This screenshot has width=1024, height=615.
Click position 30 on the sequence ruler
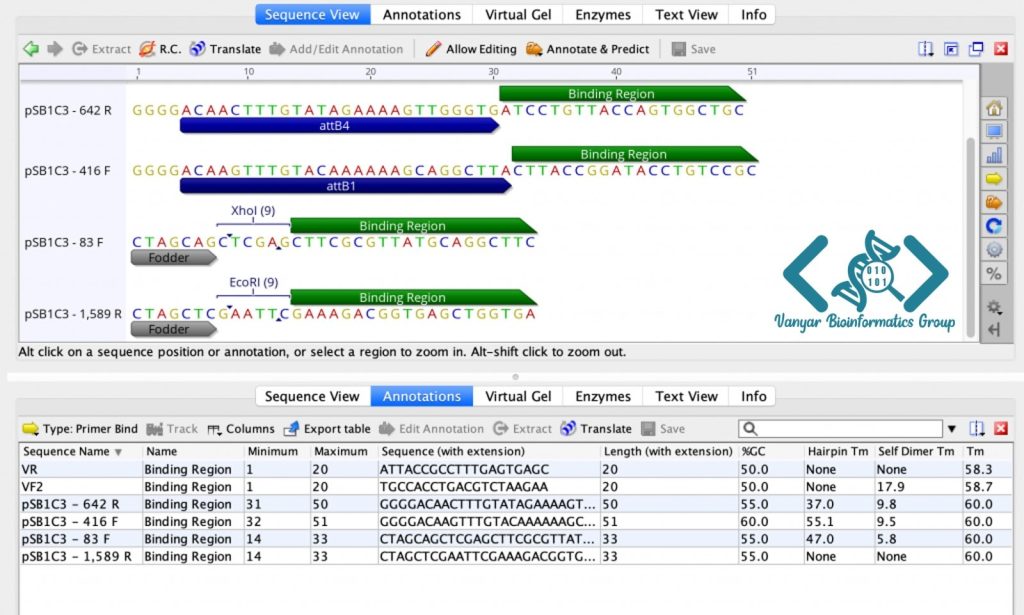click(493, 72)
